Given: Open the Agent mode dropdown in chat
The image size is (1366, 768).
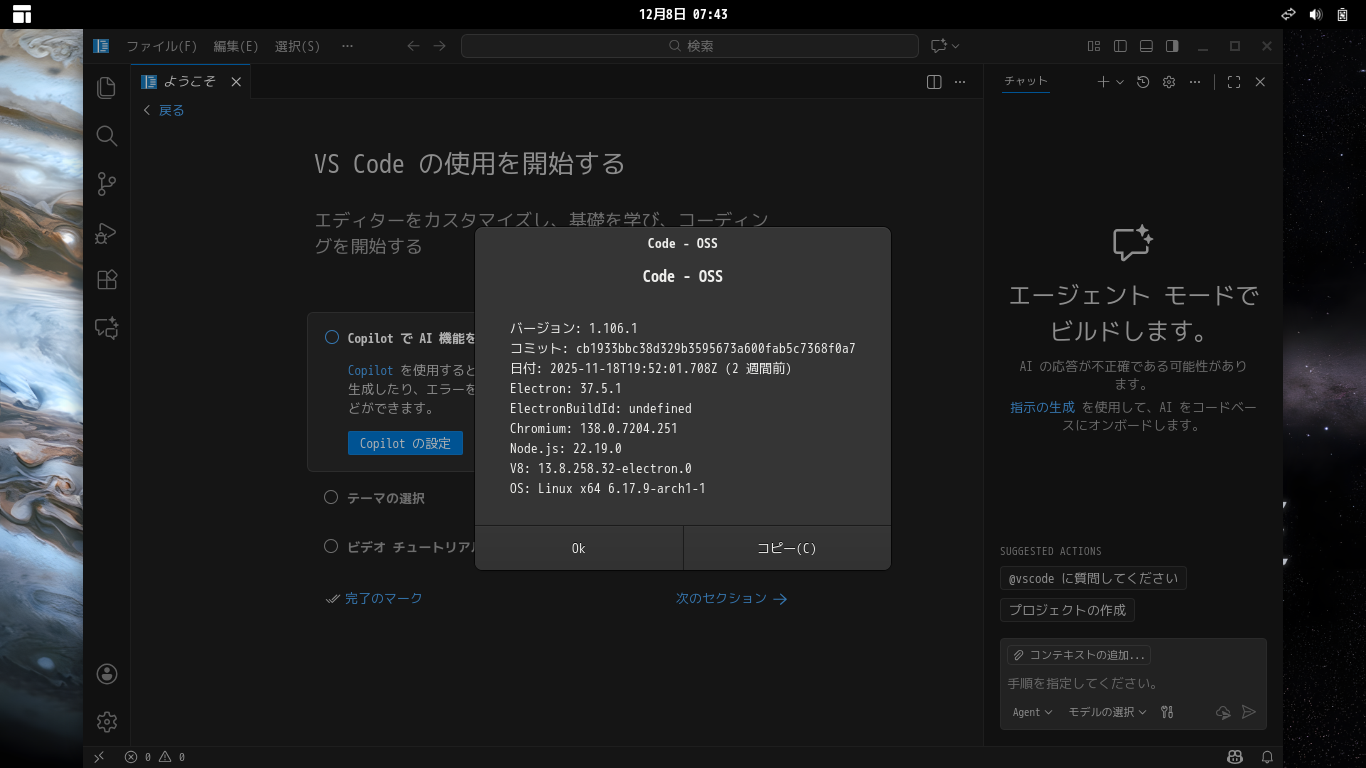Looking at the screenshot, I should pos(1031,712).
